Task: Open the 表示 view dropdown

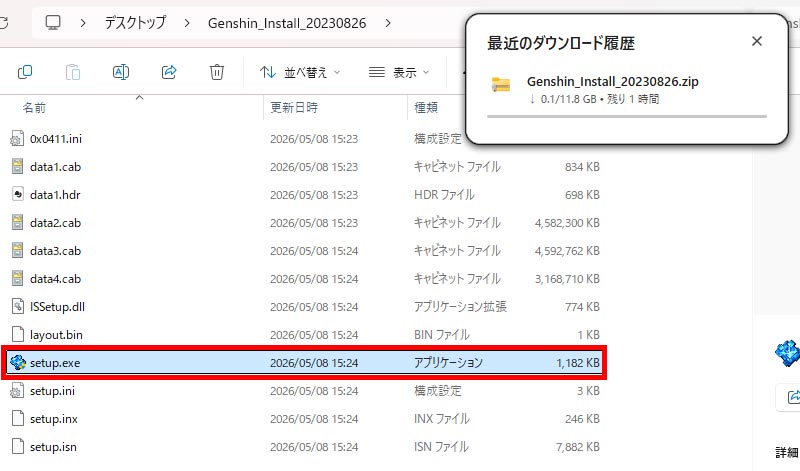Action: pyautogui.click(x=399, y=72)
